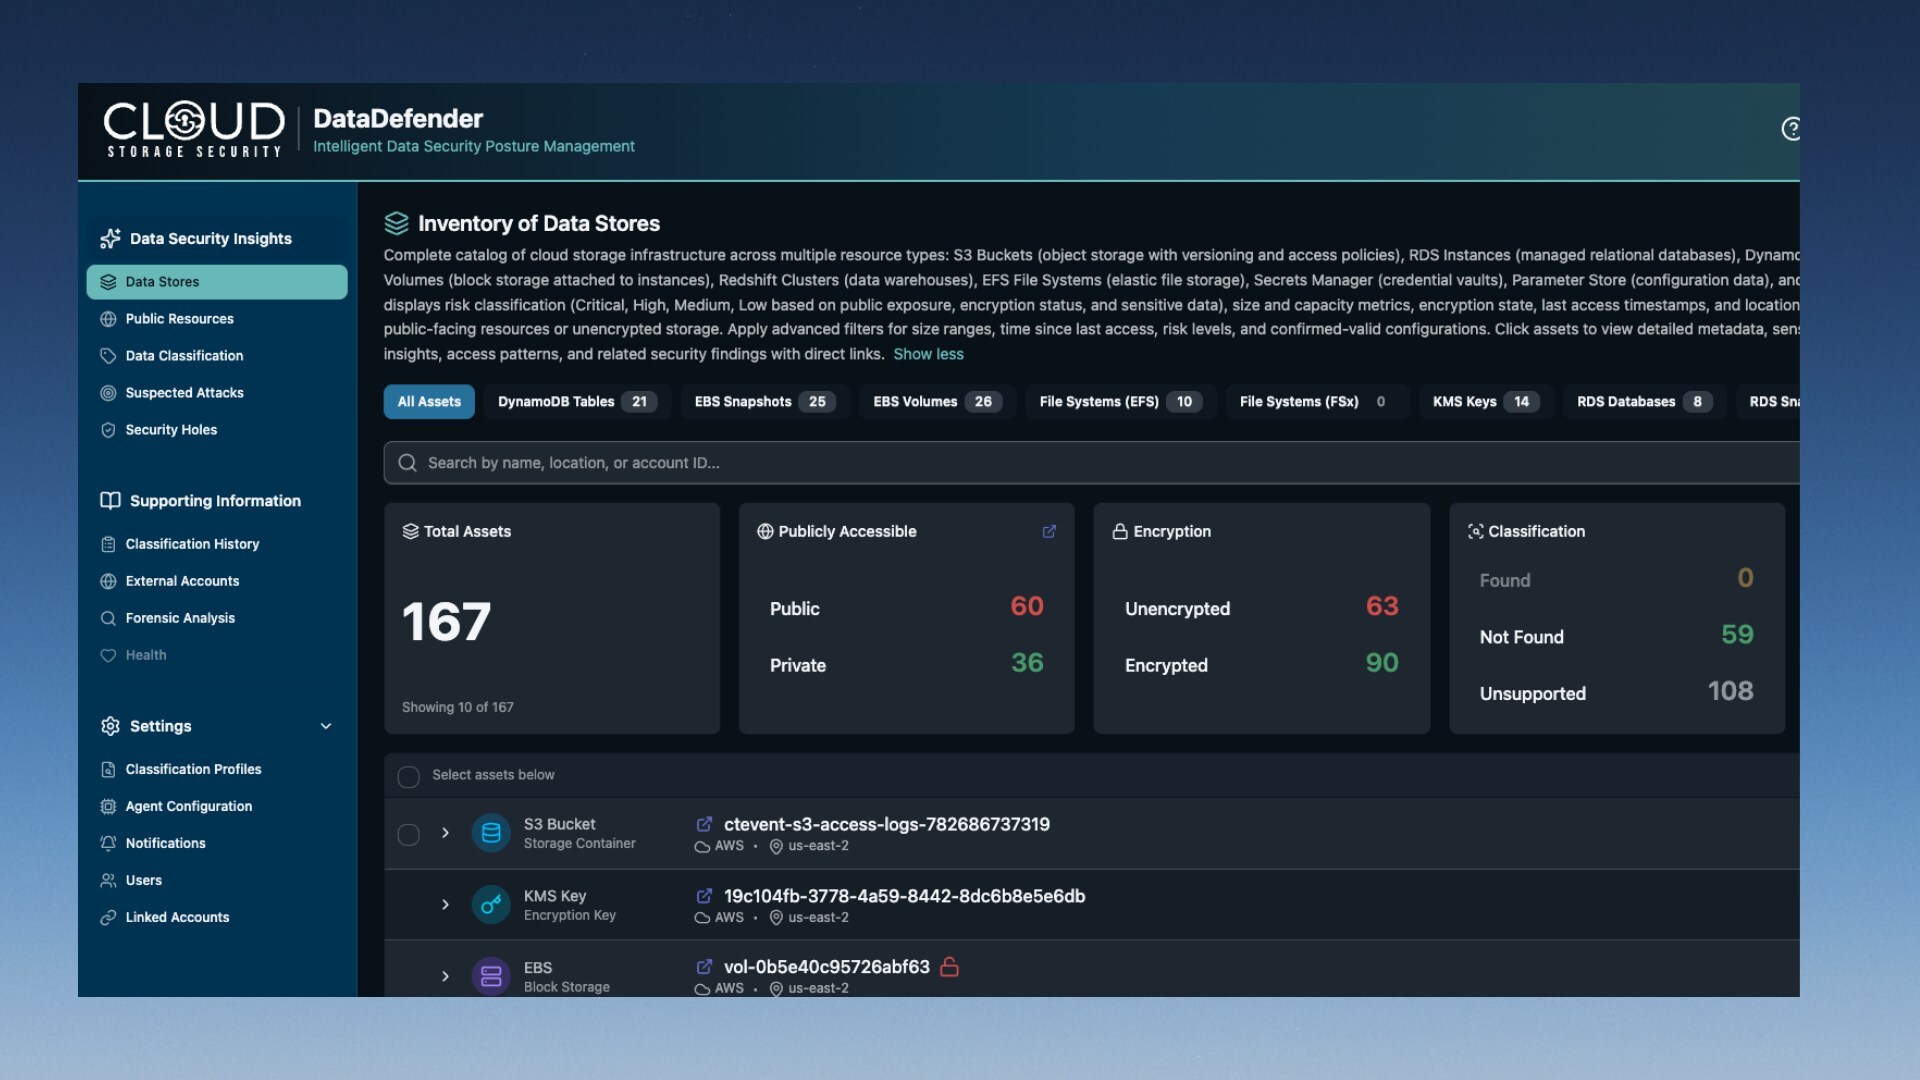Switch to the DynamoDB Tables tab
Screen dimensions: 1920x1080
(575, 402)
